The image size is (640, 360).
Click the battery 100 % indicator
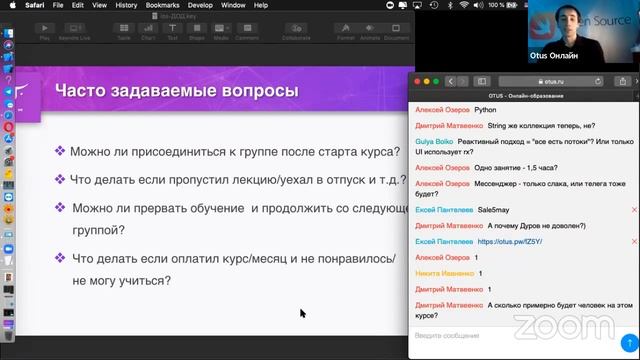(503, 5)
